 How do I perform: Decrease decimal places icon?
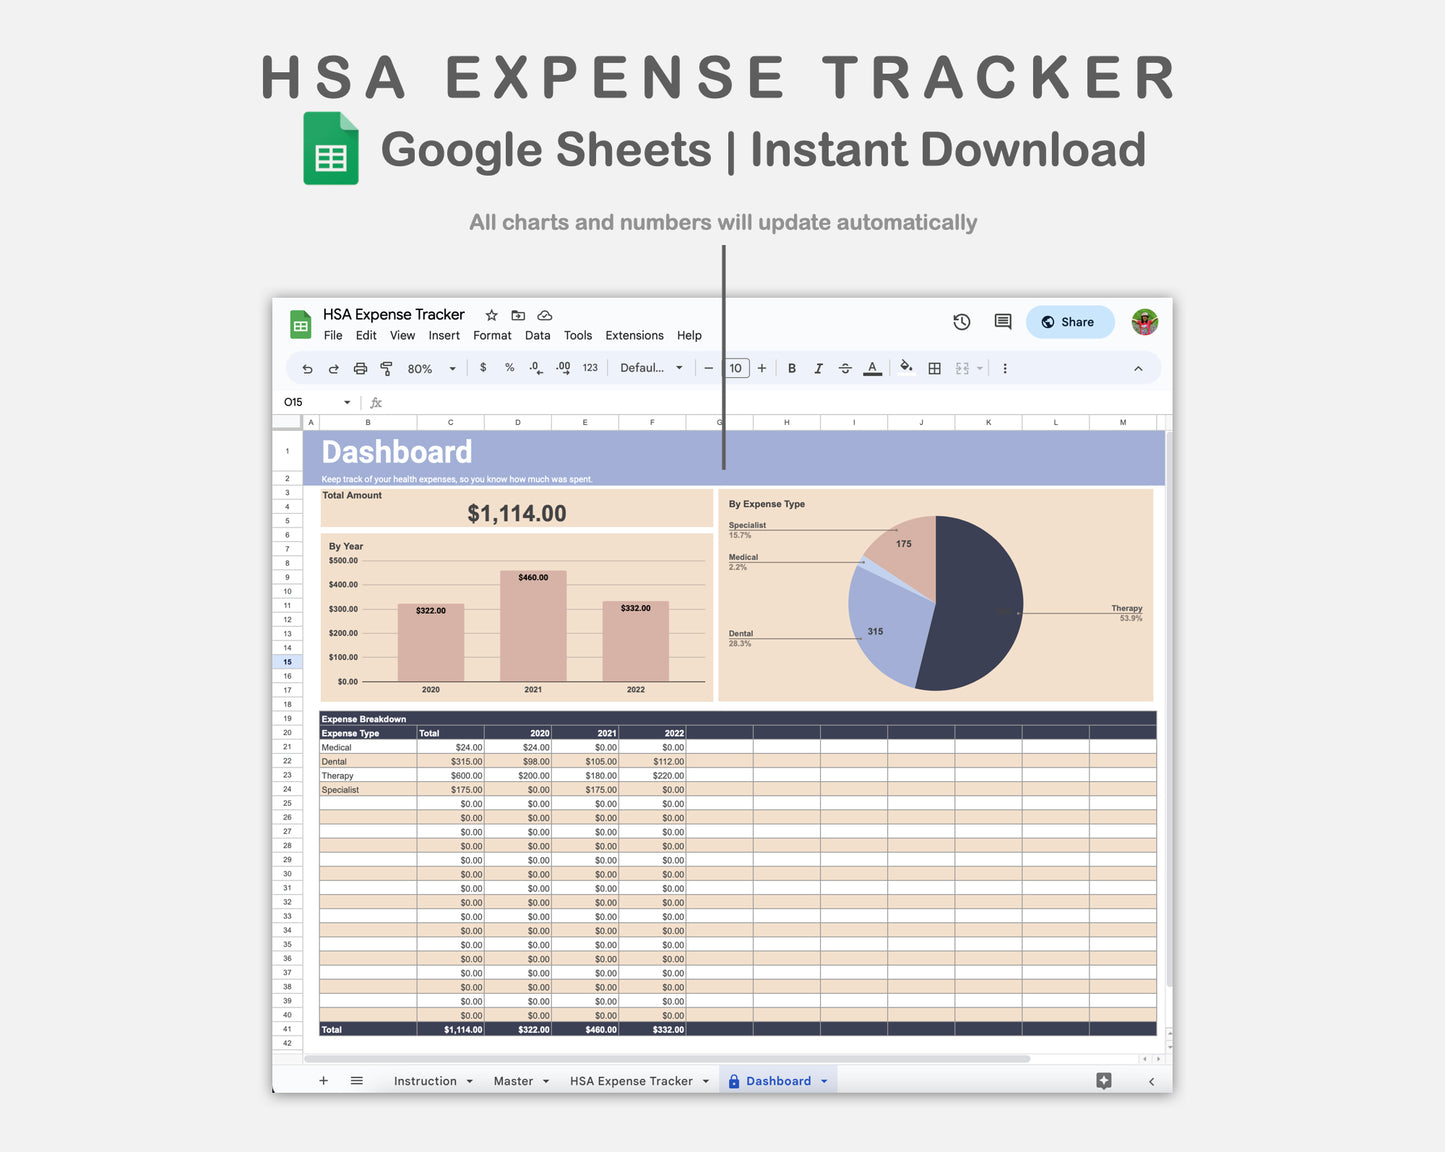534,368
